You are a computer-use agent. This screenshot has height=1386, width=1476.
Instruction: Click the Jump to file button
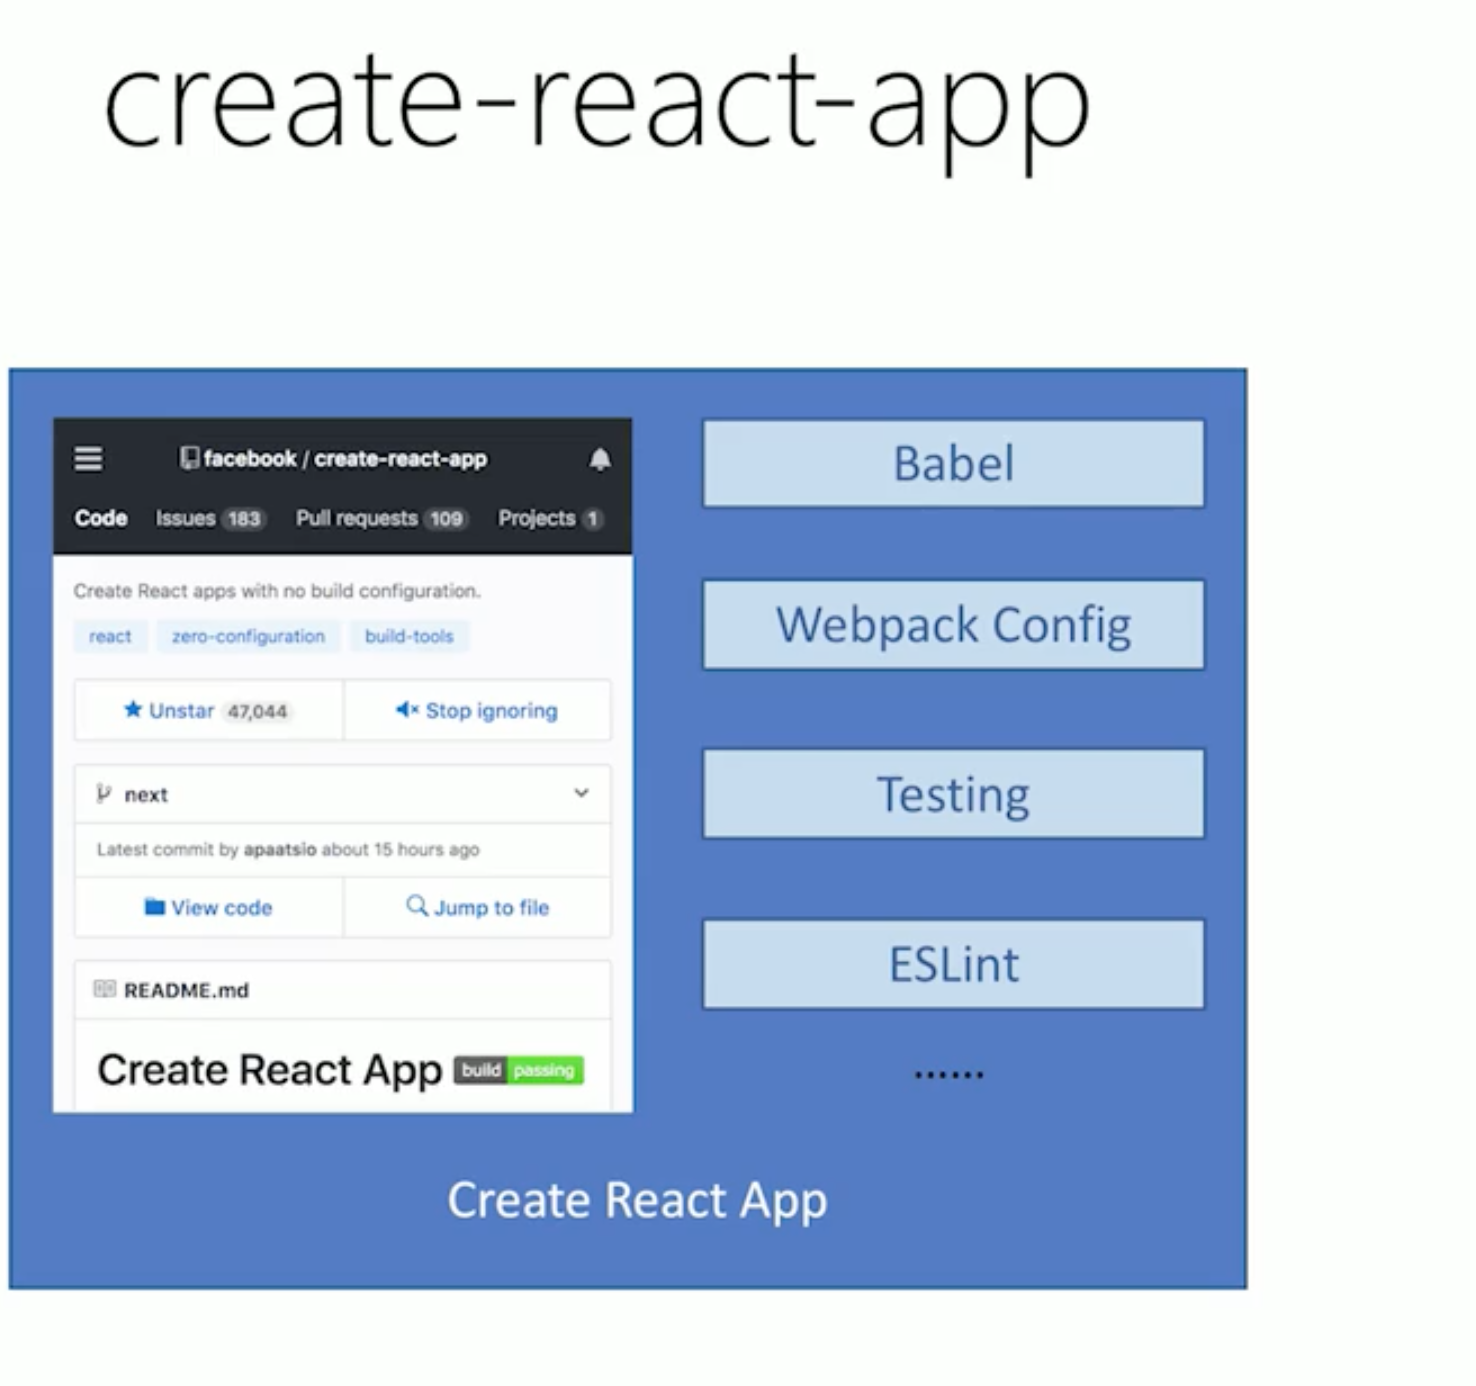tap(477, 907)
